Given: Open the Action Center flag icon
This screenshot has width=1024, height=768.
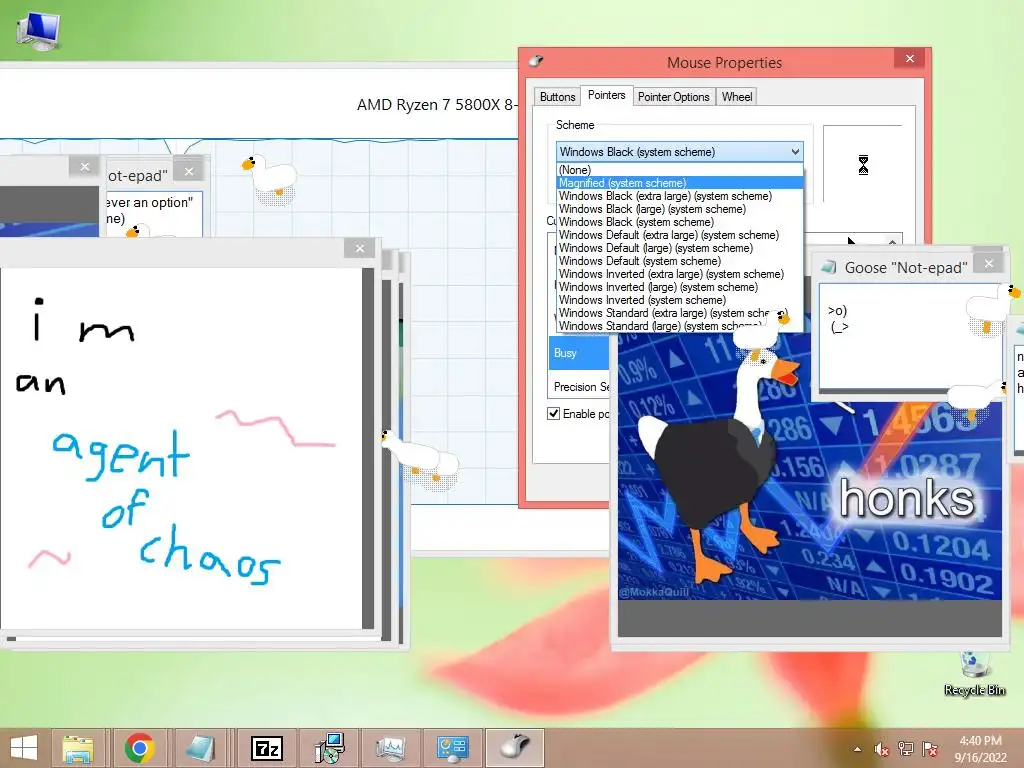Looking at the screenshot, I should click(x=930, y=749).
